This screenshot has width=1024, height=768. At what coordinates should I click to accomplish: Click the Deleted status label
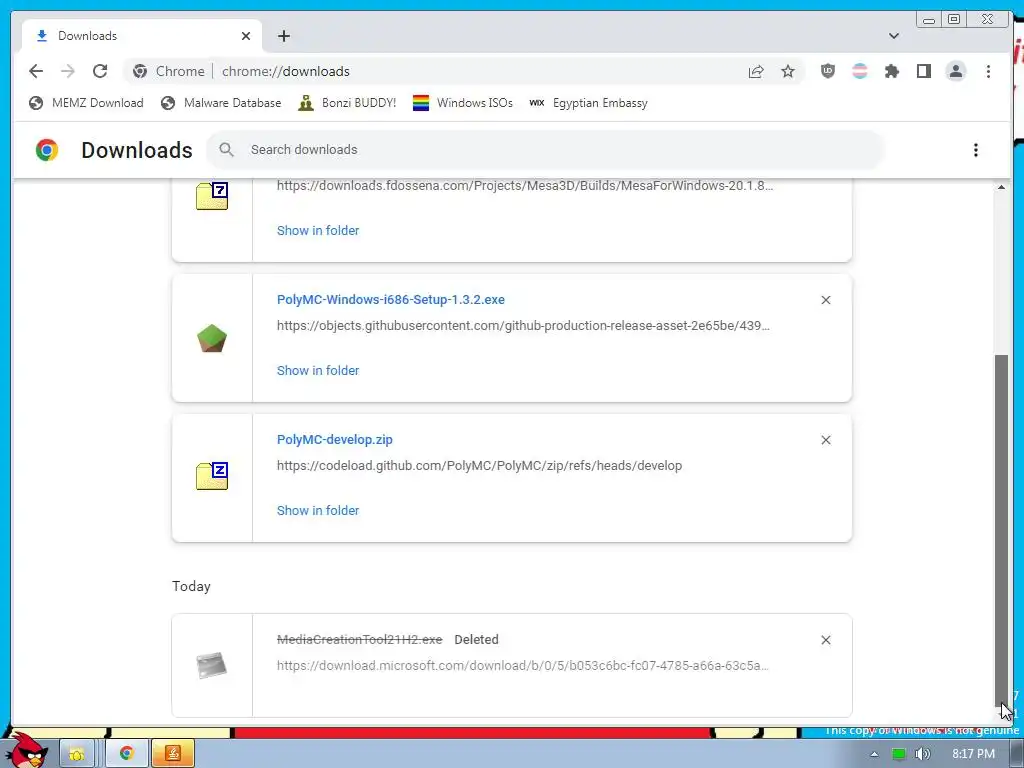point(476,639)
